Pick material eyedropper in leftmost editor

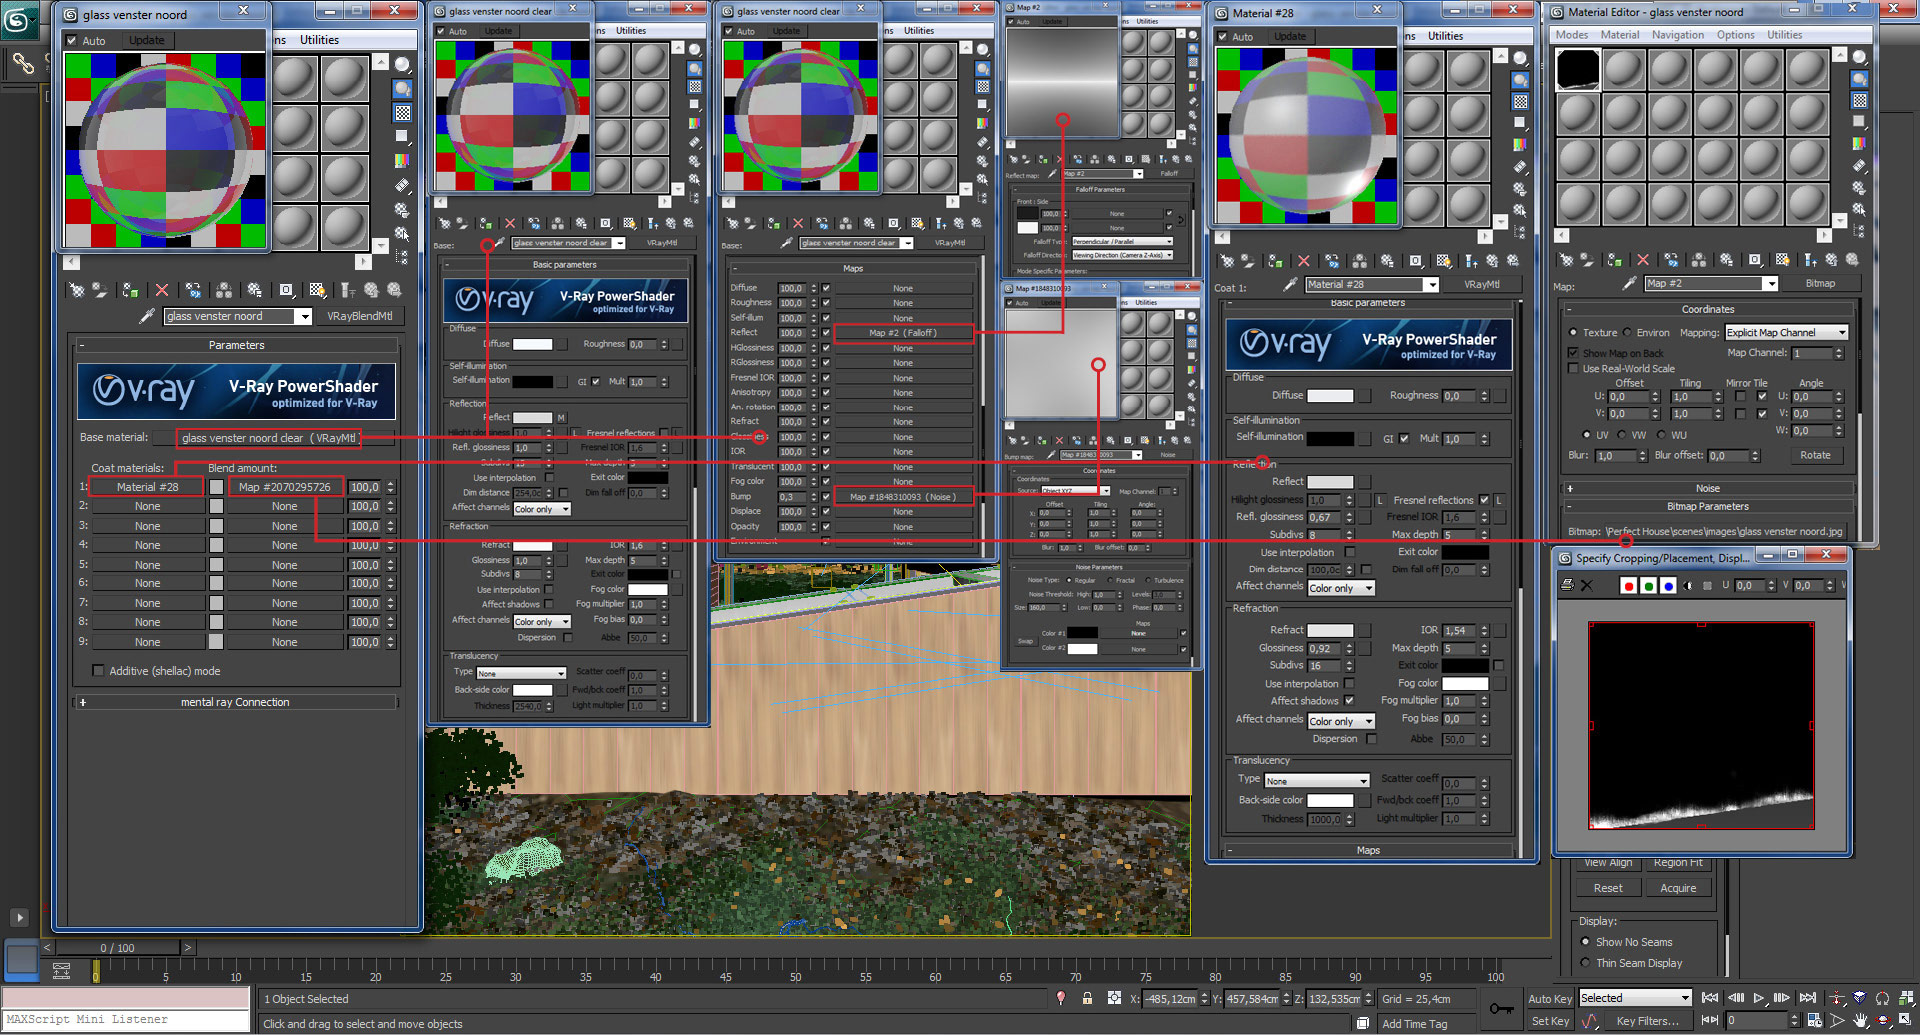point(147,316)
